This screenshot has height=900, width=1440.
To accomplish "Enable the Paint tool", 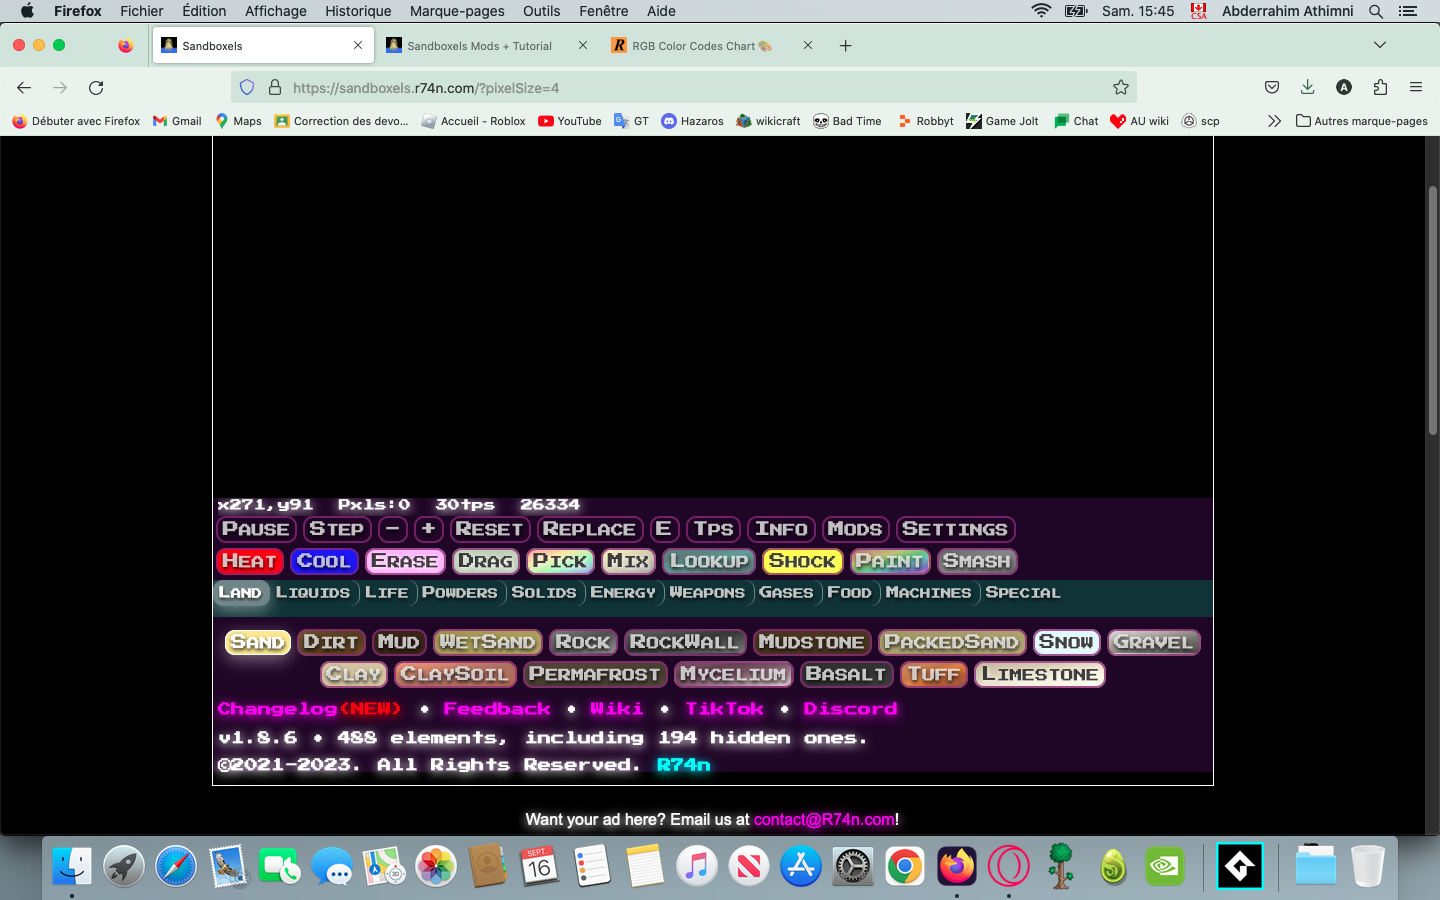I will click(x=890, y=561).
